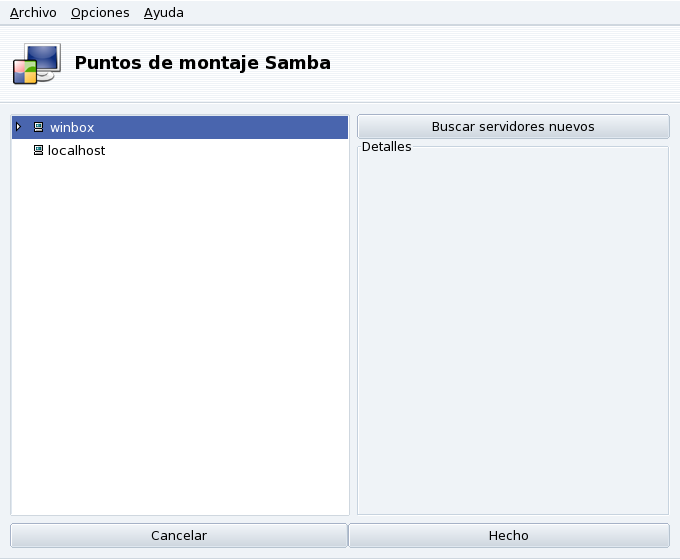
Task: Click the Puntos de montaje Samba title
Action: pos(202,63)
